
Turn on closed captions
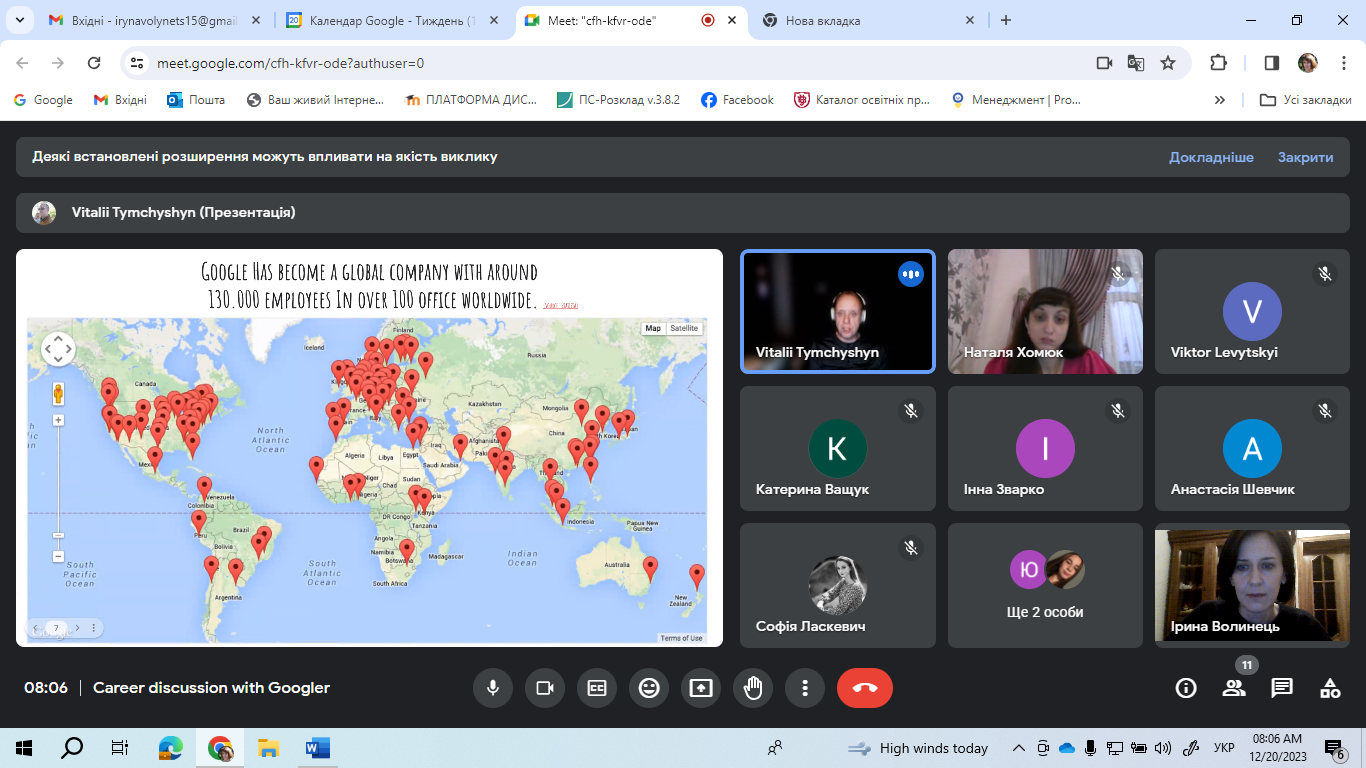click(x=597, y=688)
